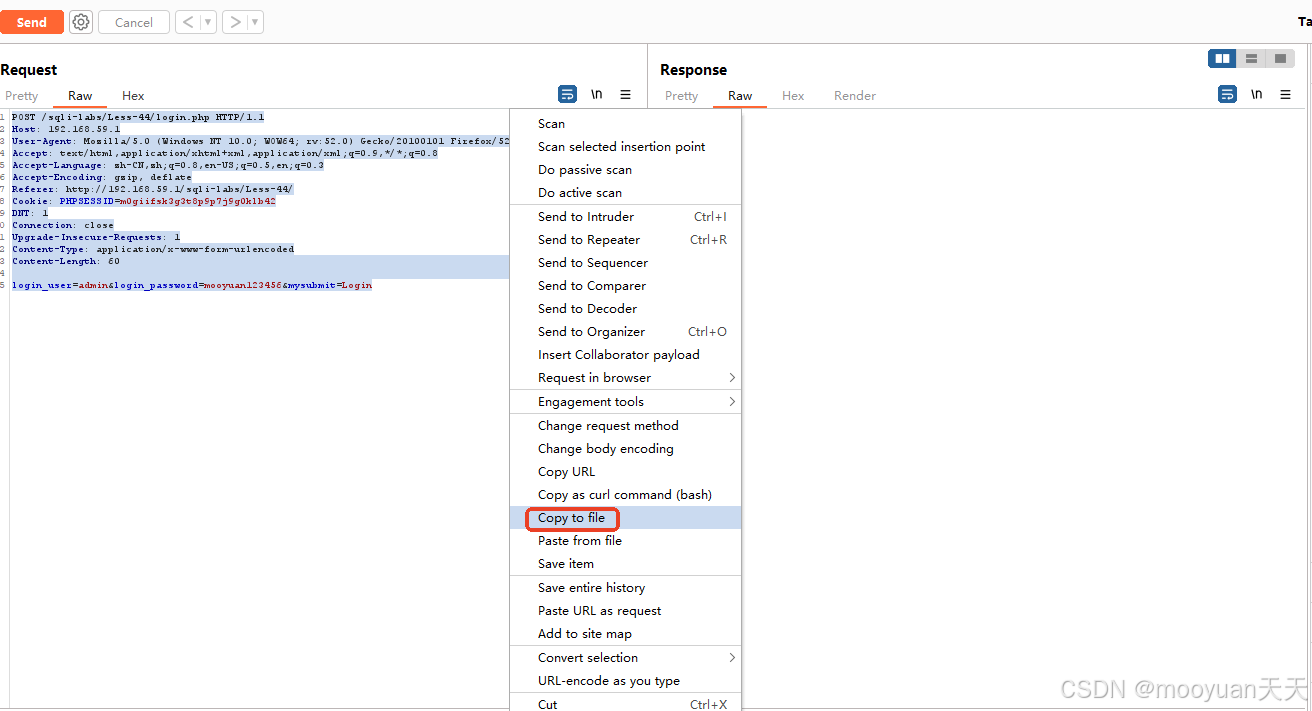Viewport: 1312px width, 711px height.
Task: Click the Host: 192.168.59.1 header line
Action: point(66,129)
